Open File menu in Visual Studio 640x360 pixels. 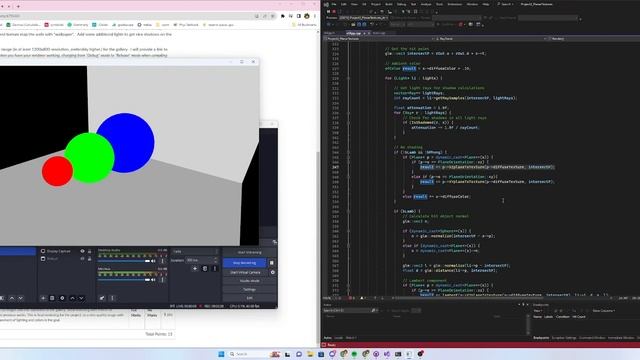pos(333,4)
